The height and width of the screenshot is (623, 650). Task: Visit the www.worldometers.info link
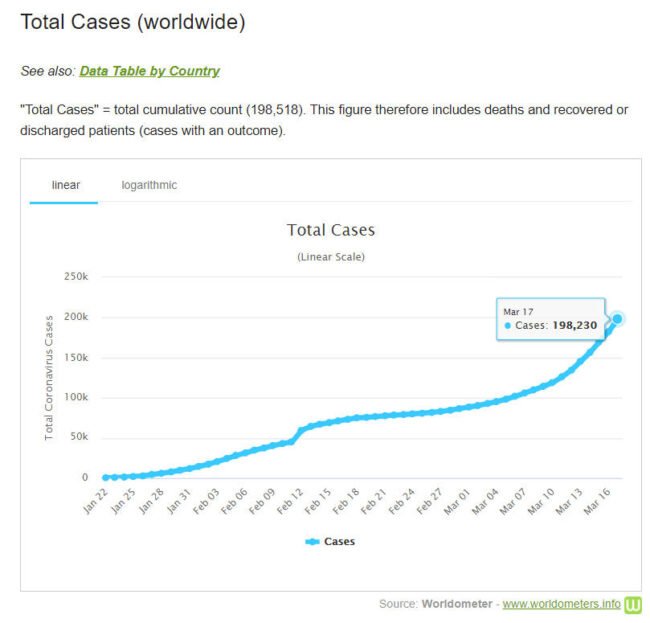[561, 604]
